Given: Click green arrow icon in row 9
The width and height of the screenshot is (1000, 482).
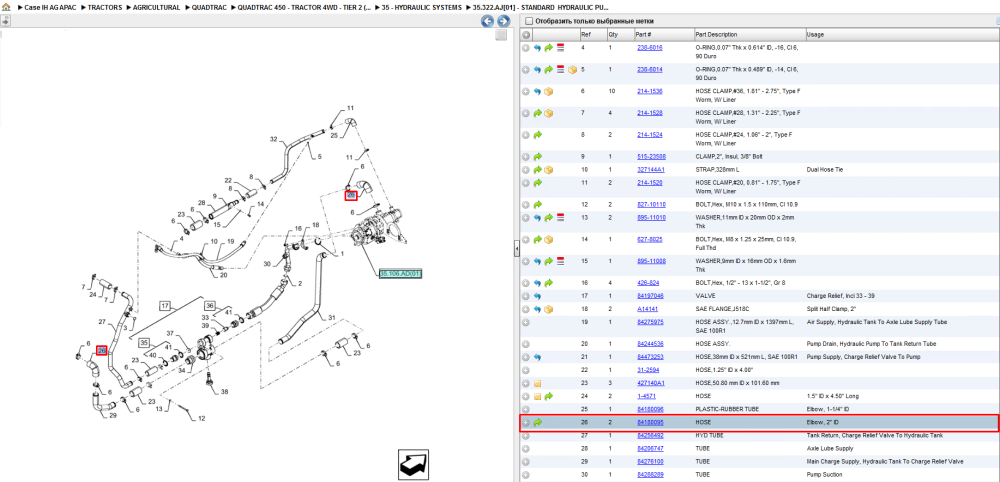Looking at the screenshot, I should 538,156.
